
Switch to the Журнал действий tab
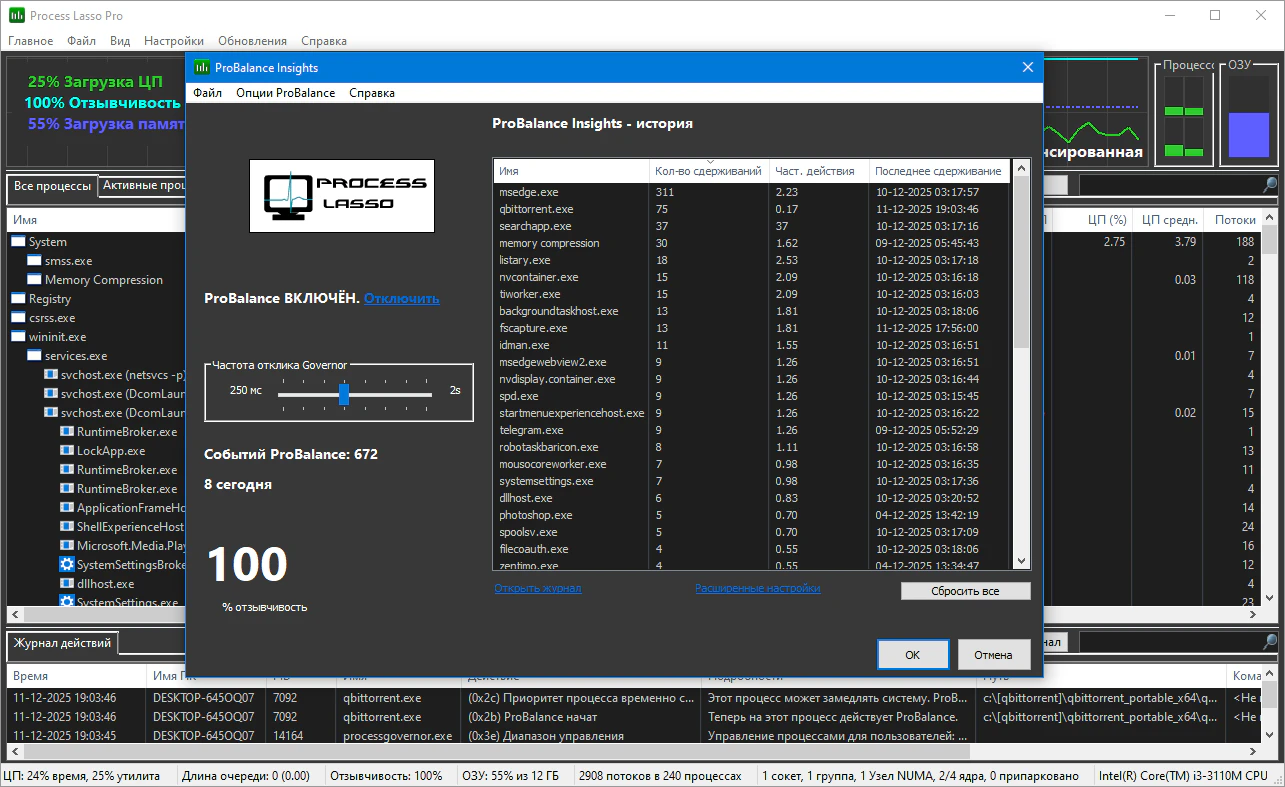point(62,642)
